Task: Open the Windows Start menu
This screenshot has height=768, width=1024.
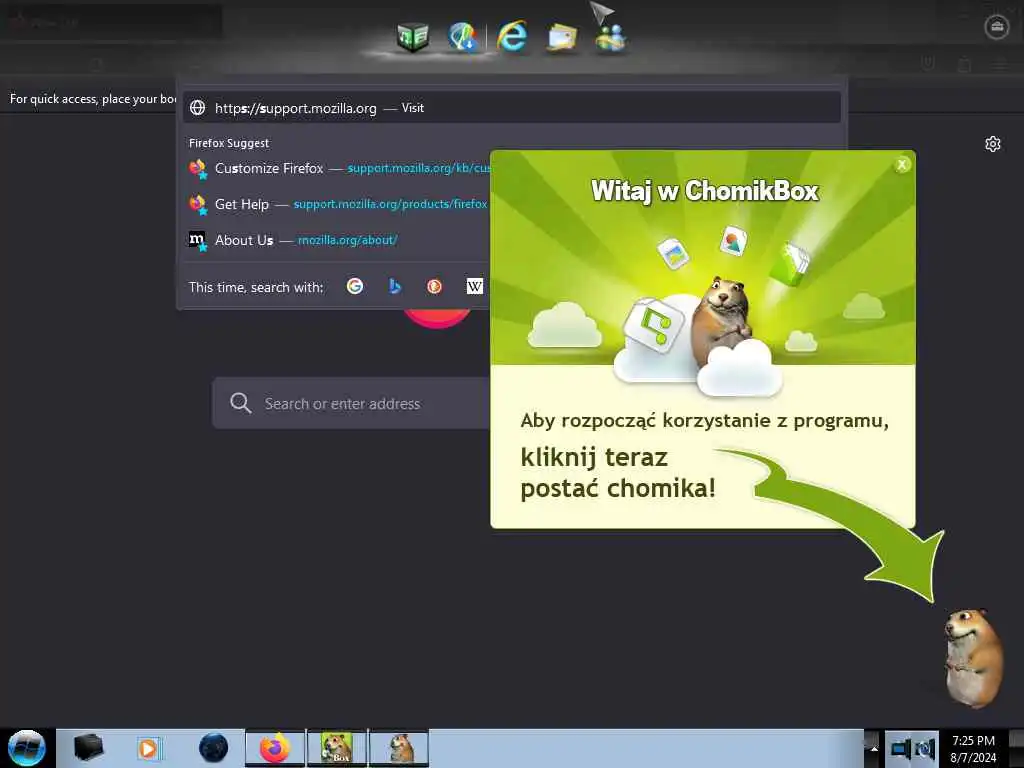Action: pos(27,748)
